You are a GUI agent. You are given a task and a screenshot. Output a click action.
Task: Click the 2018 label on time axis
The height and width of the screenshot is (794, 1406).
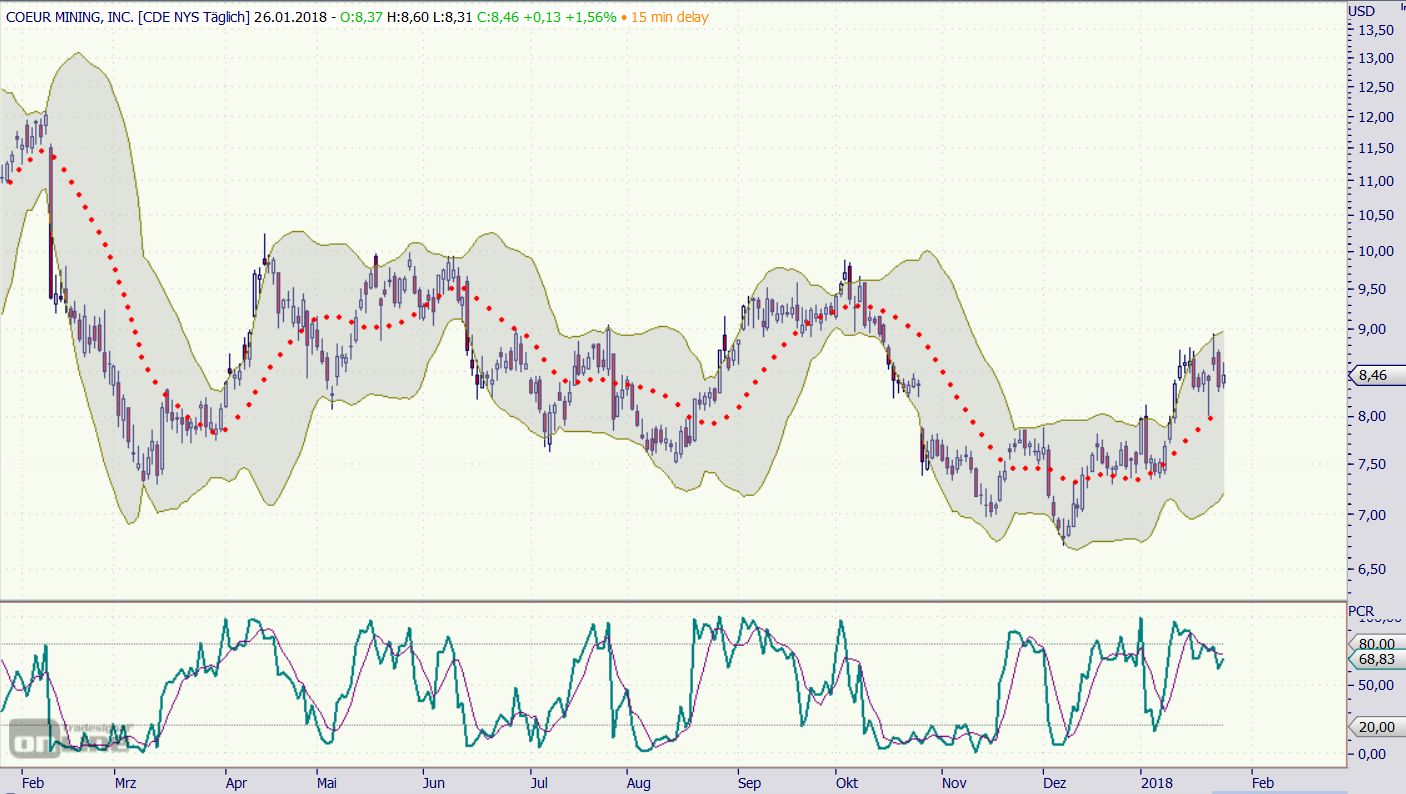[x=1157, y=782]
